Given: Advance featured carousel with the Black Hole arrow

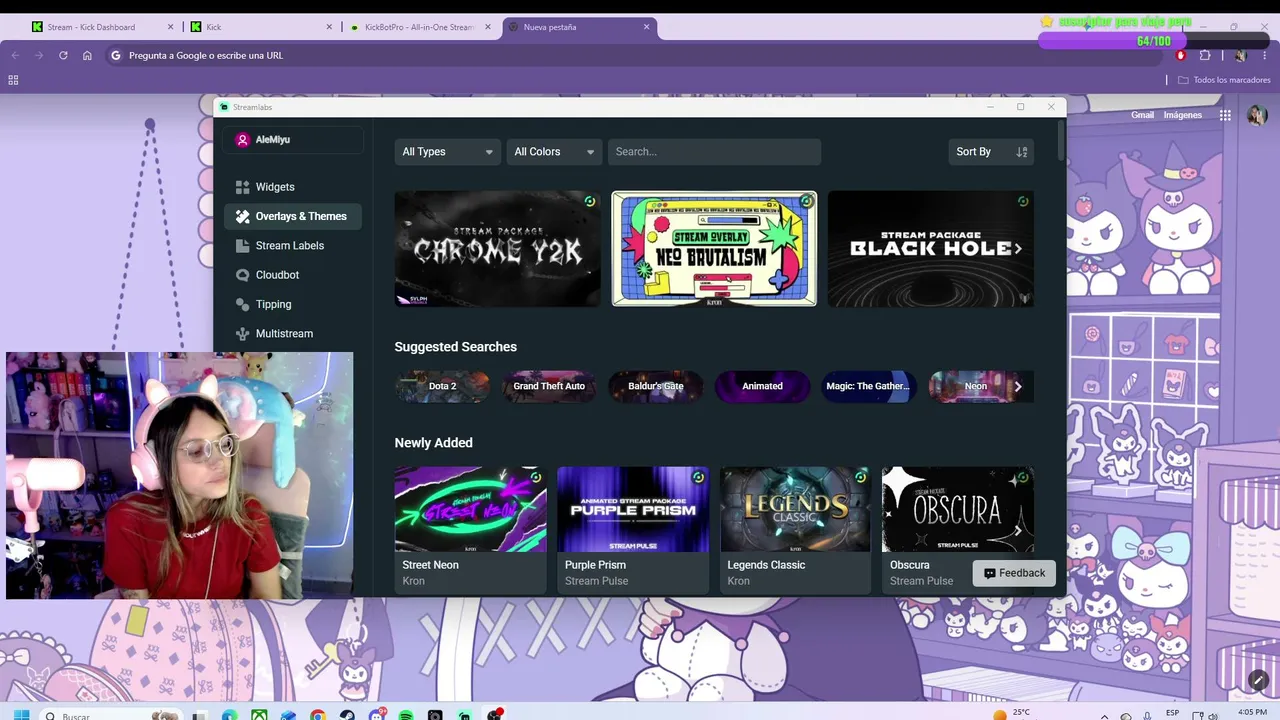Looking at the screenshot, I should [1018, 249].
